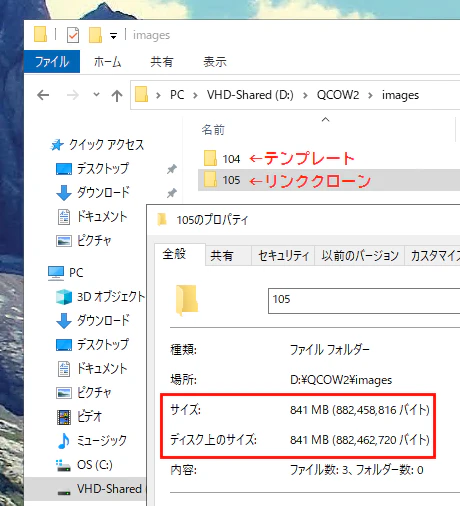Open ドキュメント under quick access
Viewport: 460px width, 506px height.
coord(102,217)
